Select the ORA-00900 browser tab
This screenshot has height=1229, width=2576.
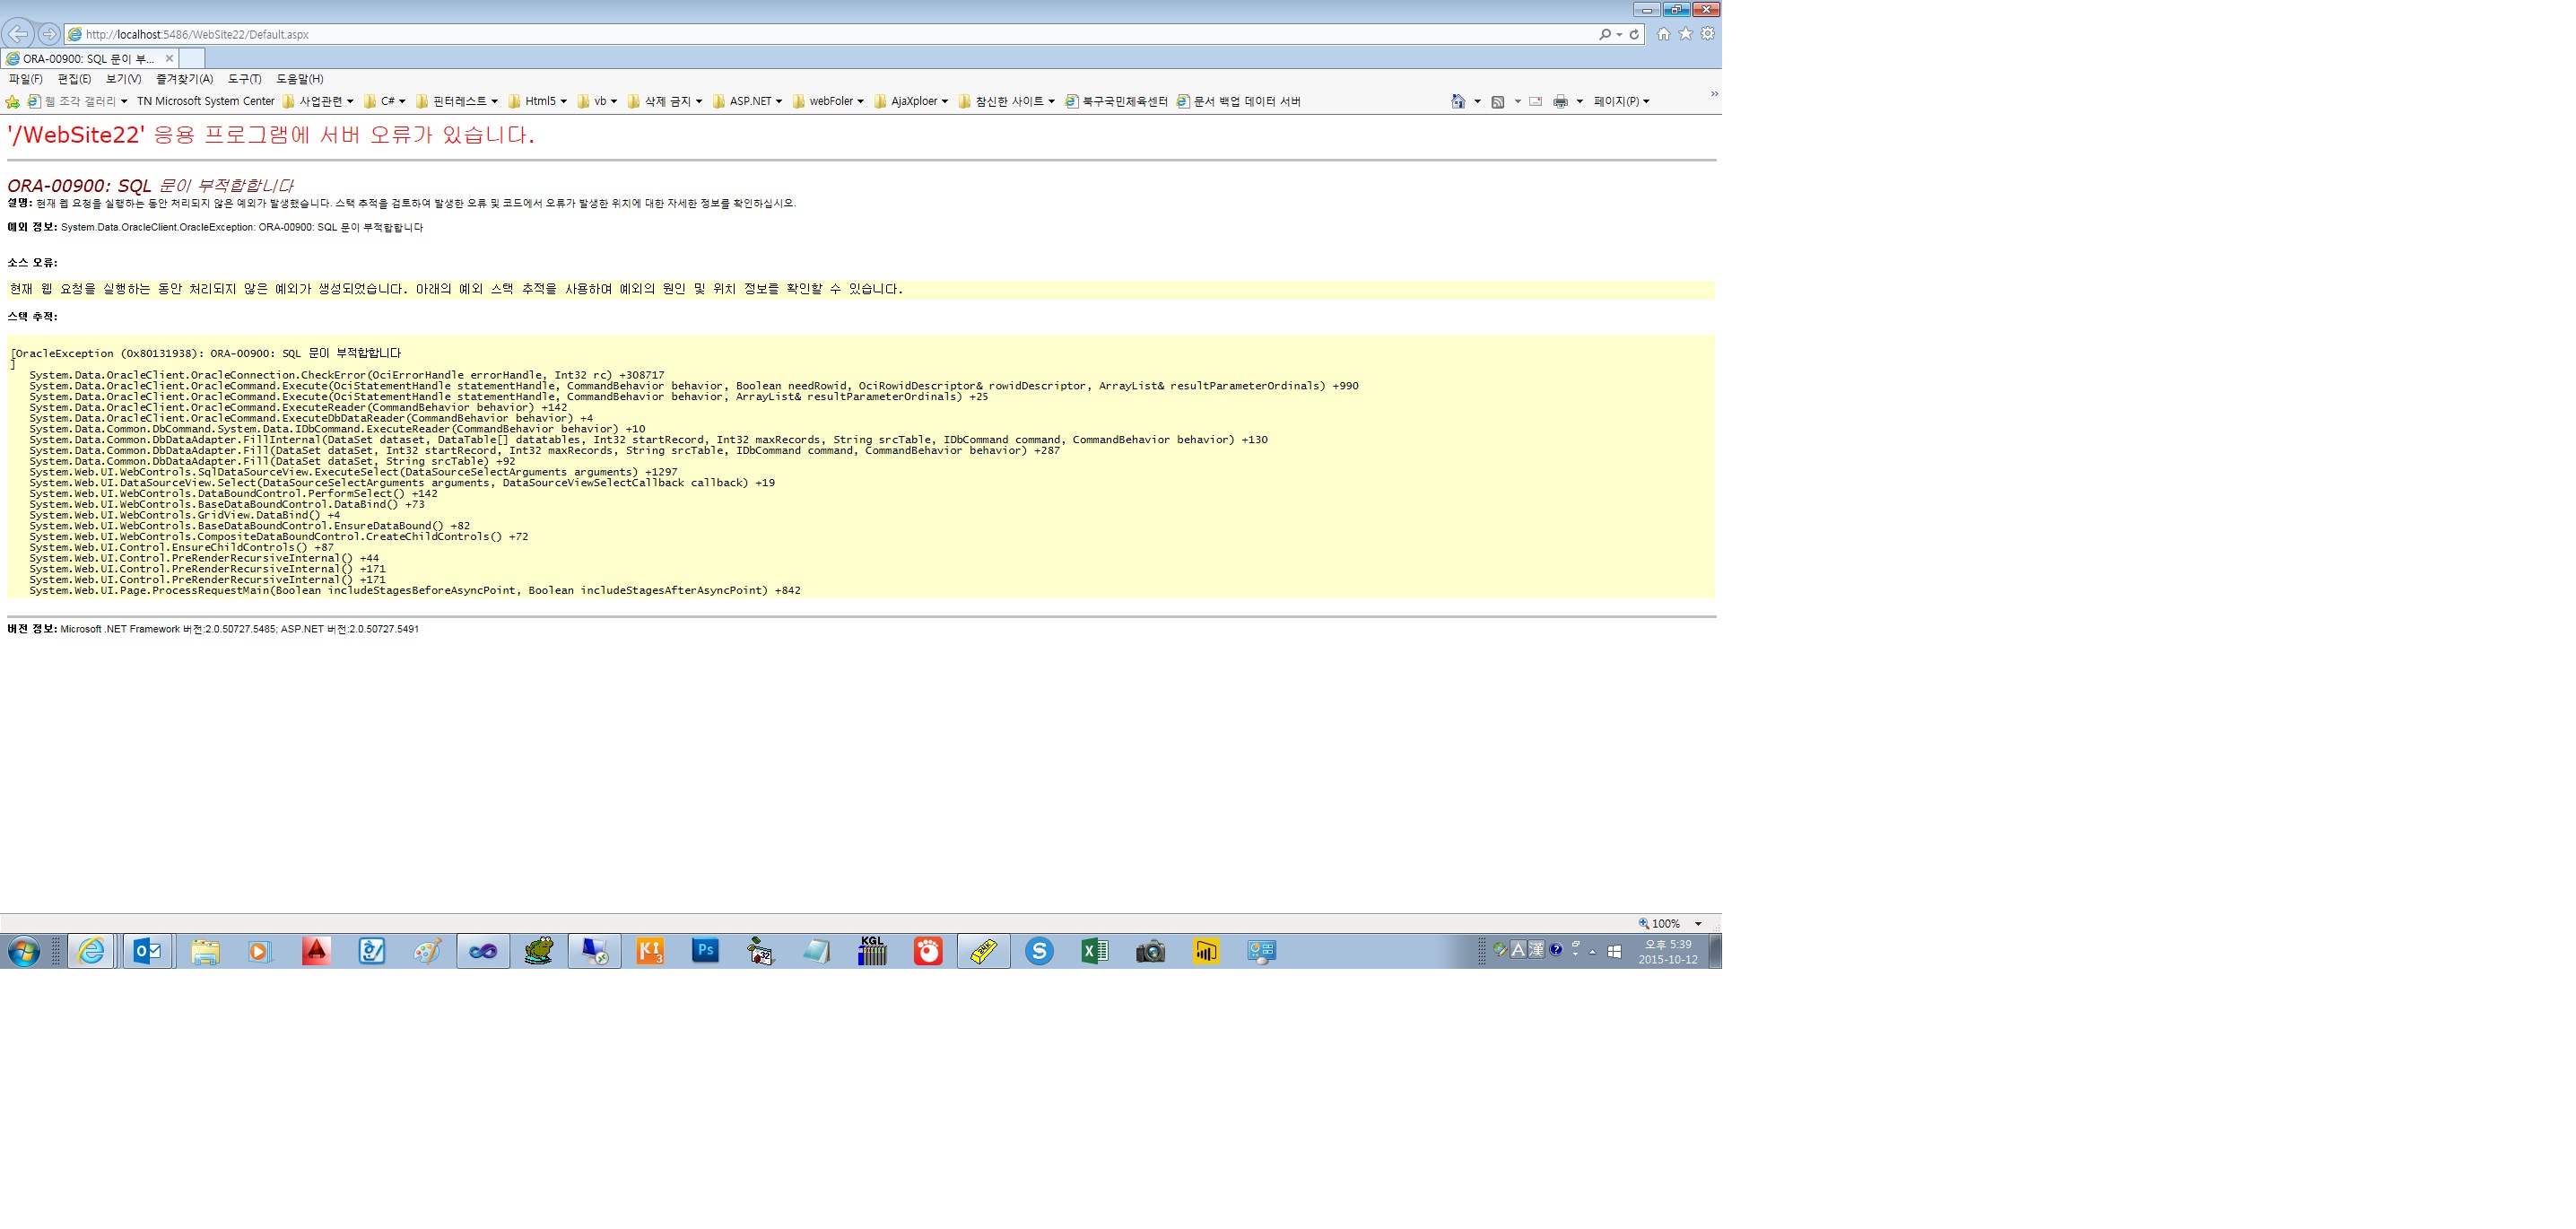[92, 57]
